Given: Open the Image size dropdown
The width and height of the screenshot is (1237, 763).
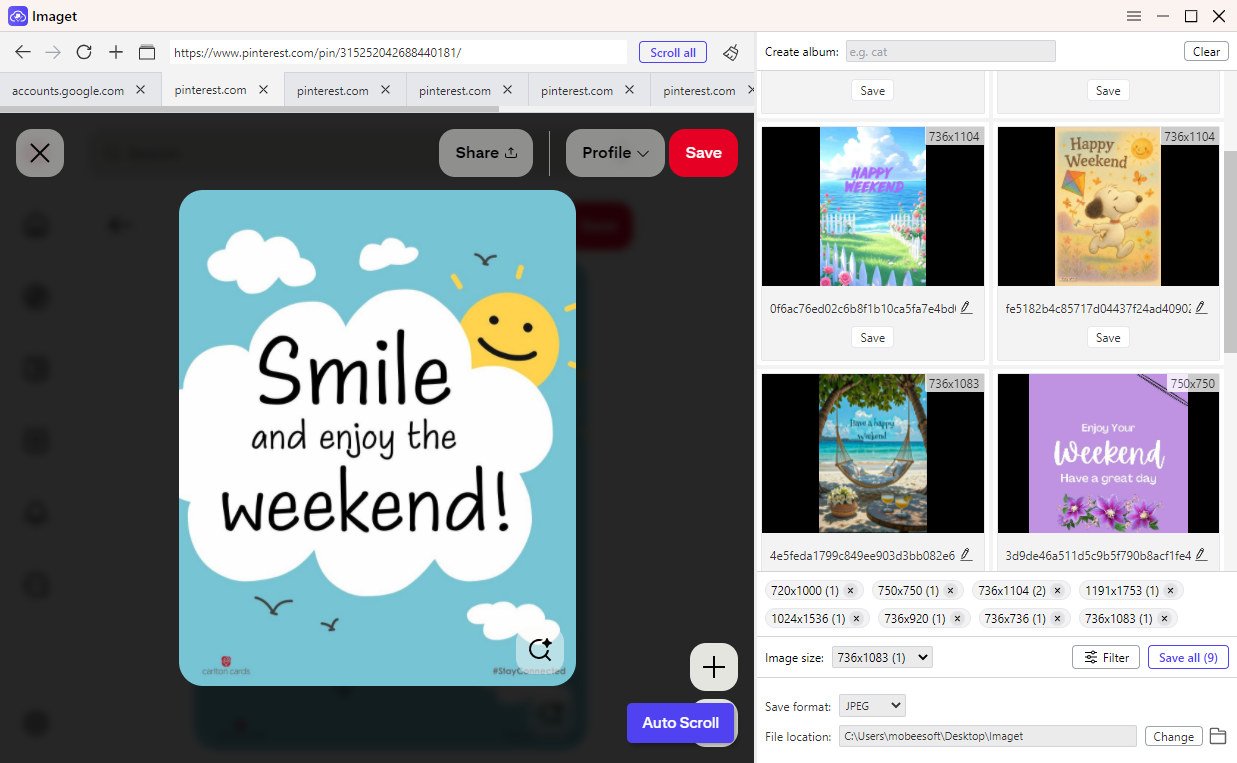Looking at the screenshot, I should [x=882, y=657].
